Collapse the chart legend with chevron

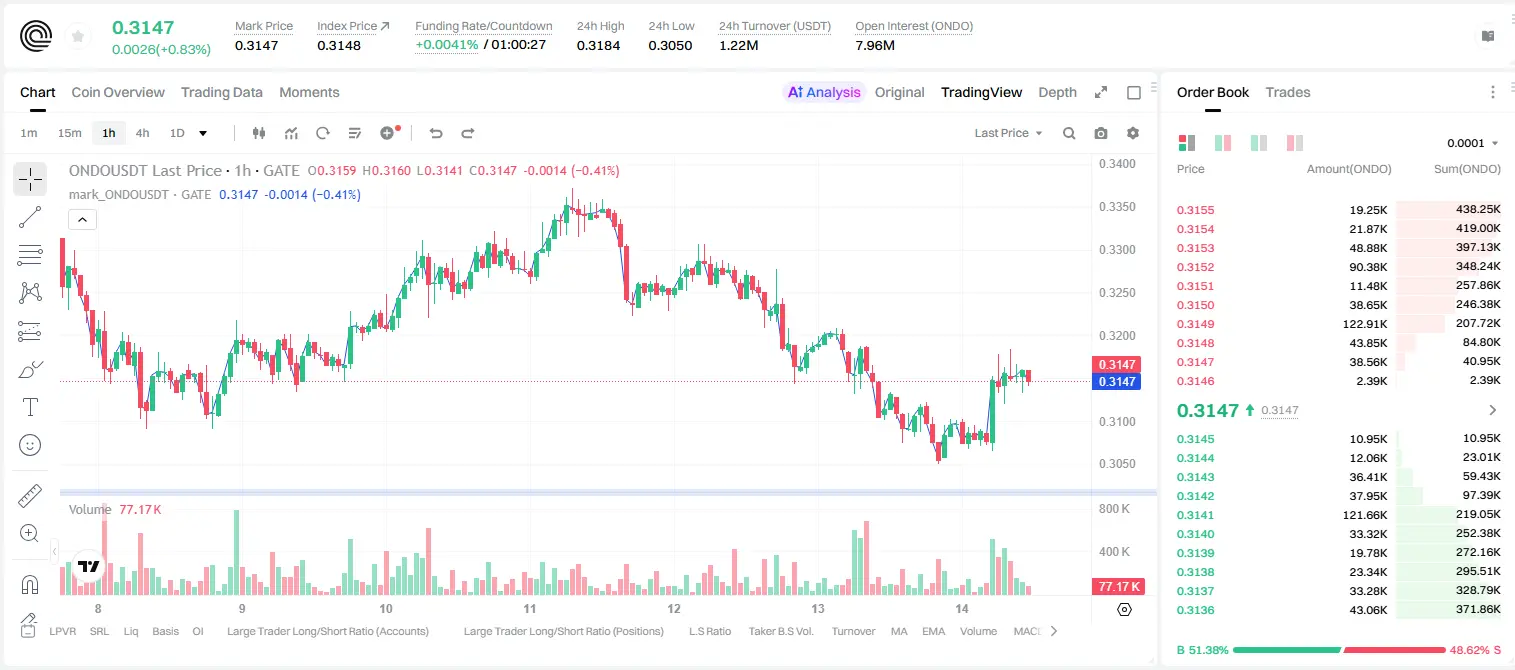[x=83, y=219]
